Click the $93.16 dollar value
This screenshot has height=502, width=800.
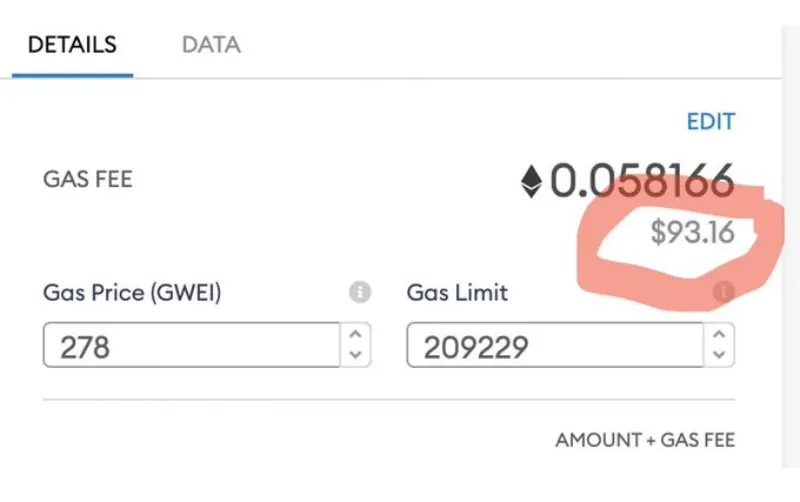[x=692, y=233]
